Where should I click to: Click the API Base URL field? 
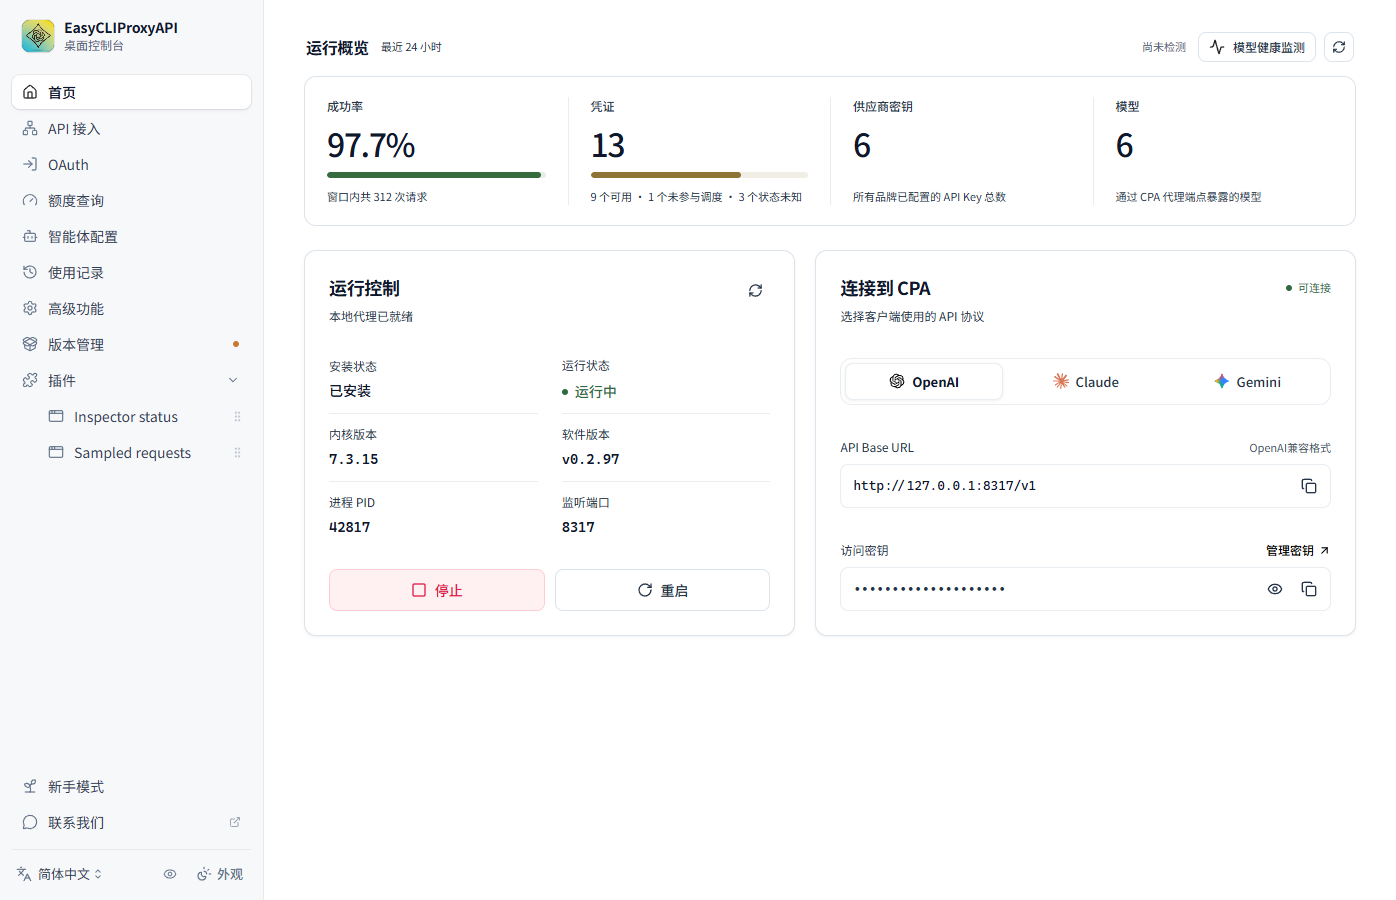(1085, 486)
